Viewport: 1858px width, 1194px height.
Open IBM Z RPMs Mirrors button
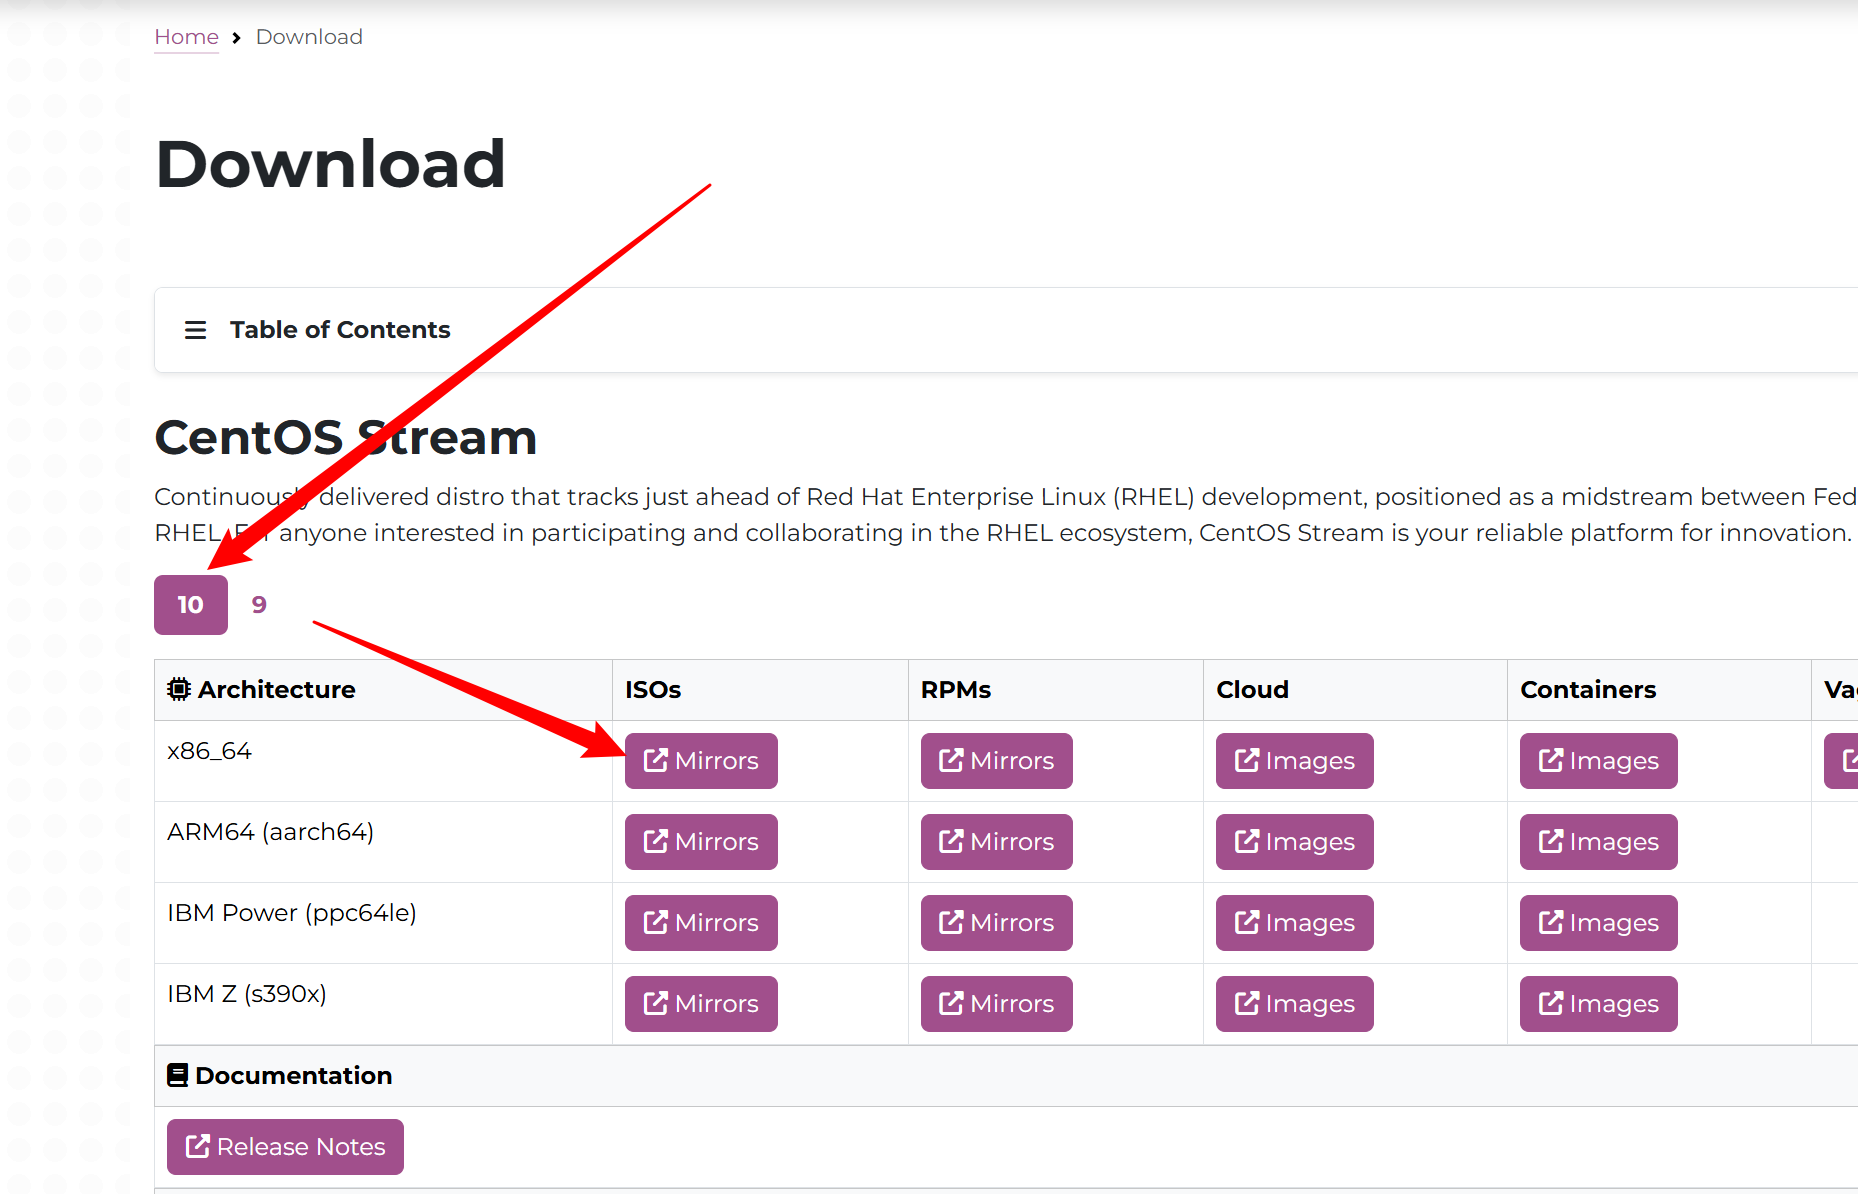[996, 1004]
